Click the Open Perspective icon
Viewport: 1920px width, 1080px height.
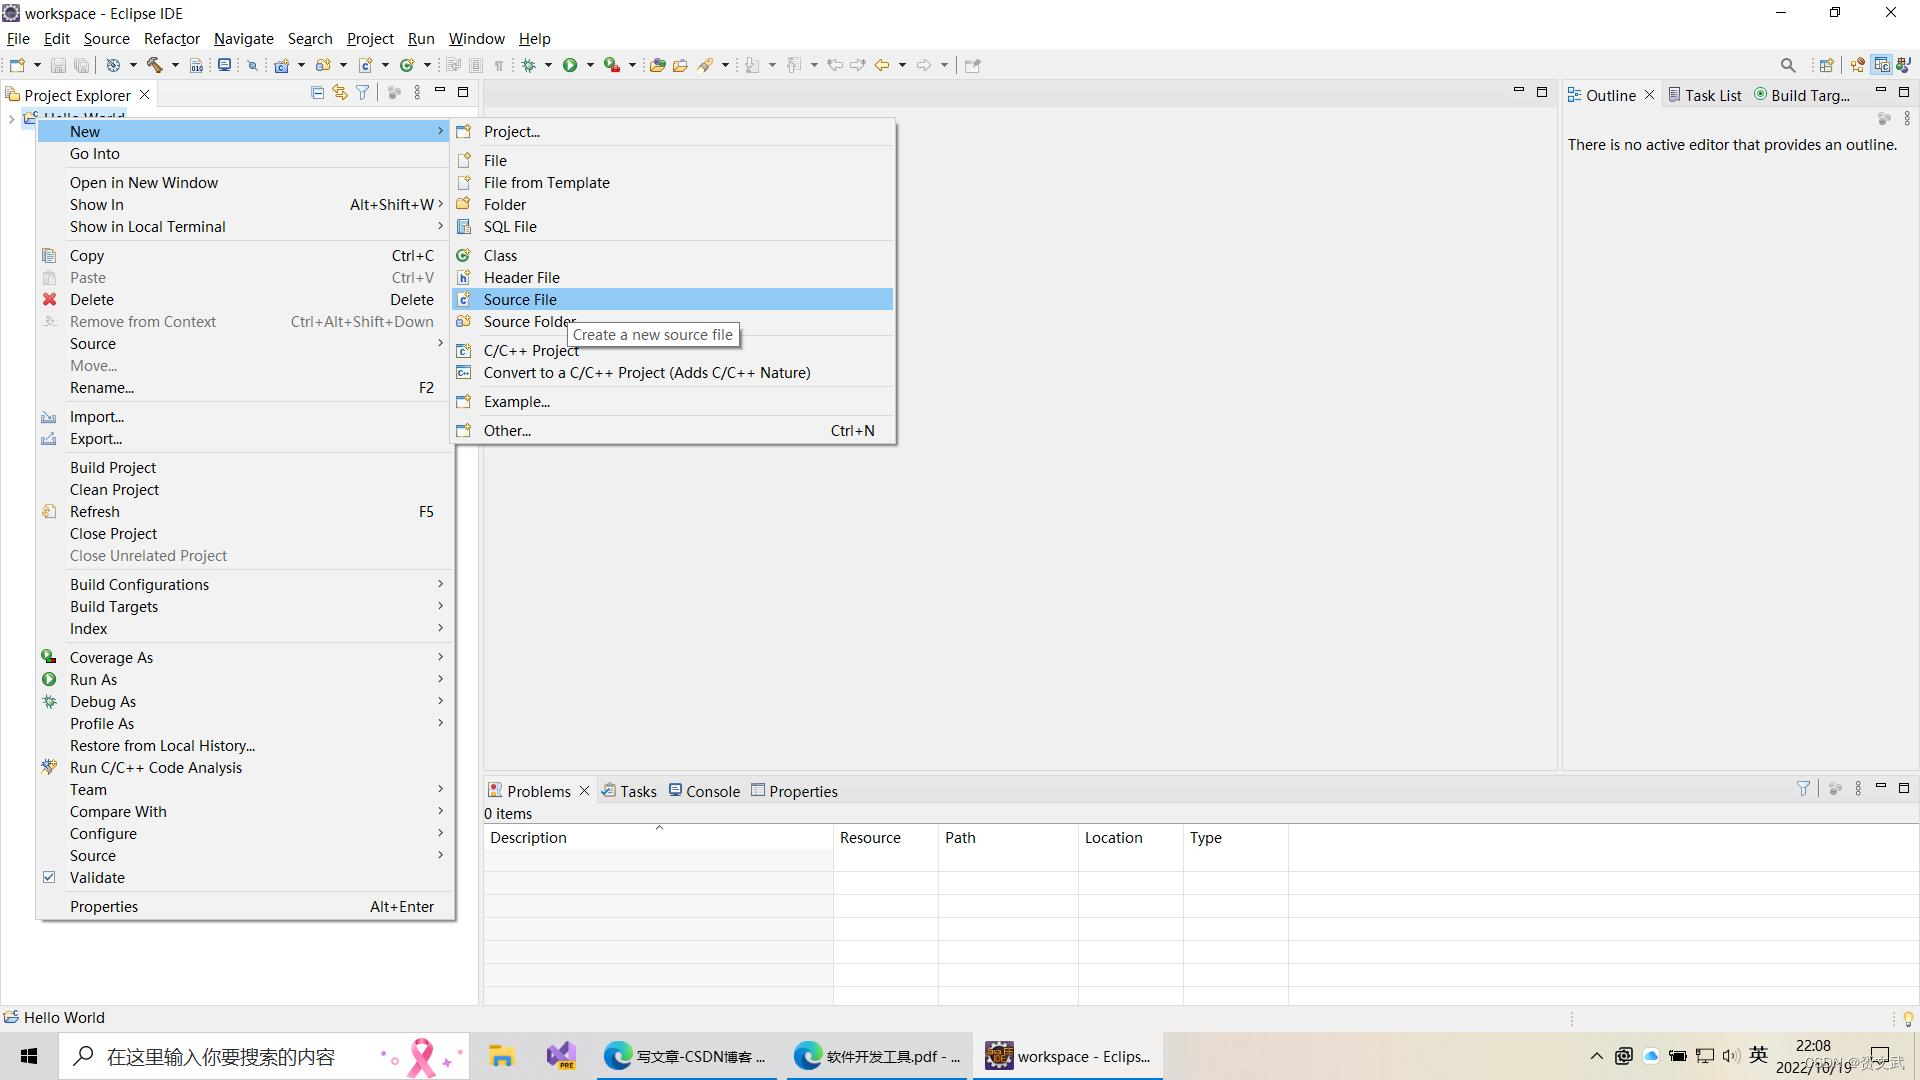(x=1827, y=65)
